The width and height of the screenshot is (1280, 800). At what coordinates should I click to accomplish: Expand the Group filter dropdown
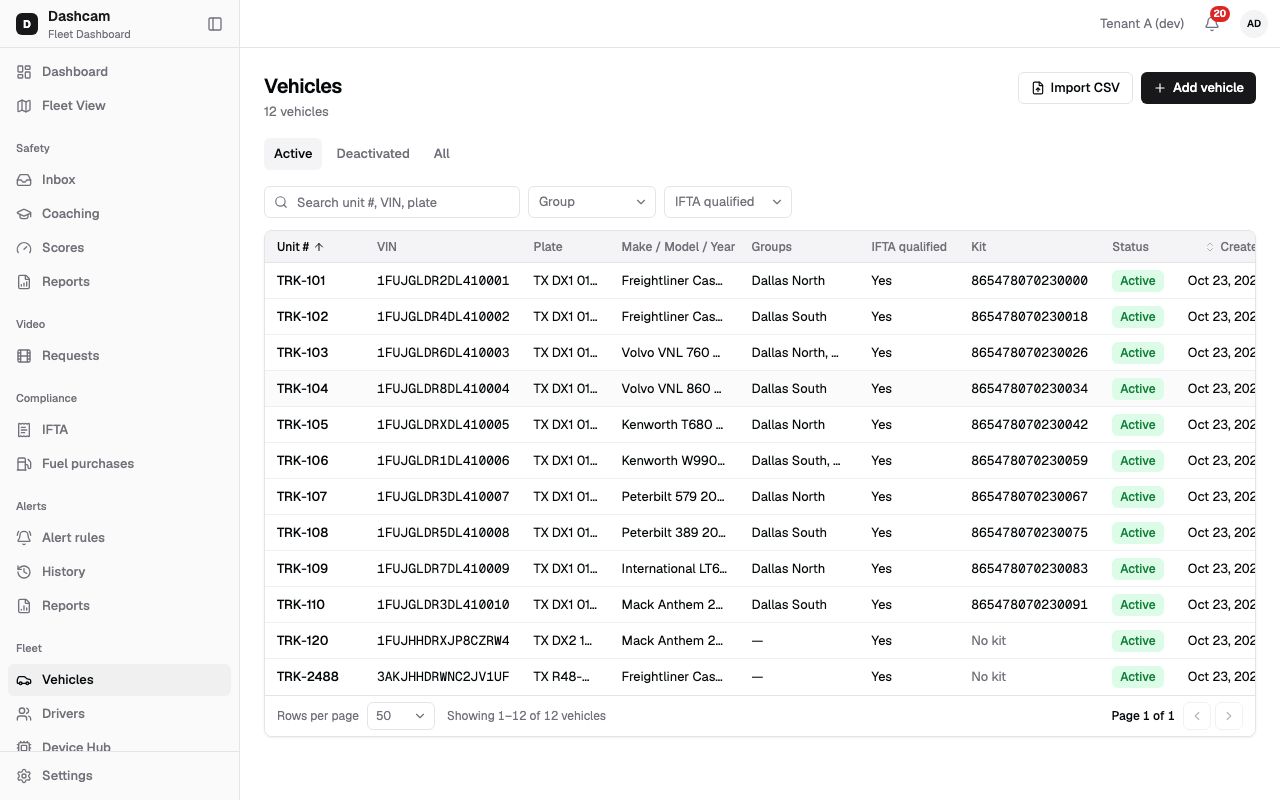pyautogui.click(x=592, y=202)
